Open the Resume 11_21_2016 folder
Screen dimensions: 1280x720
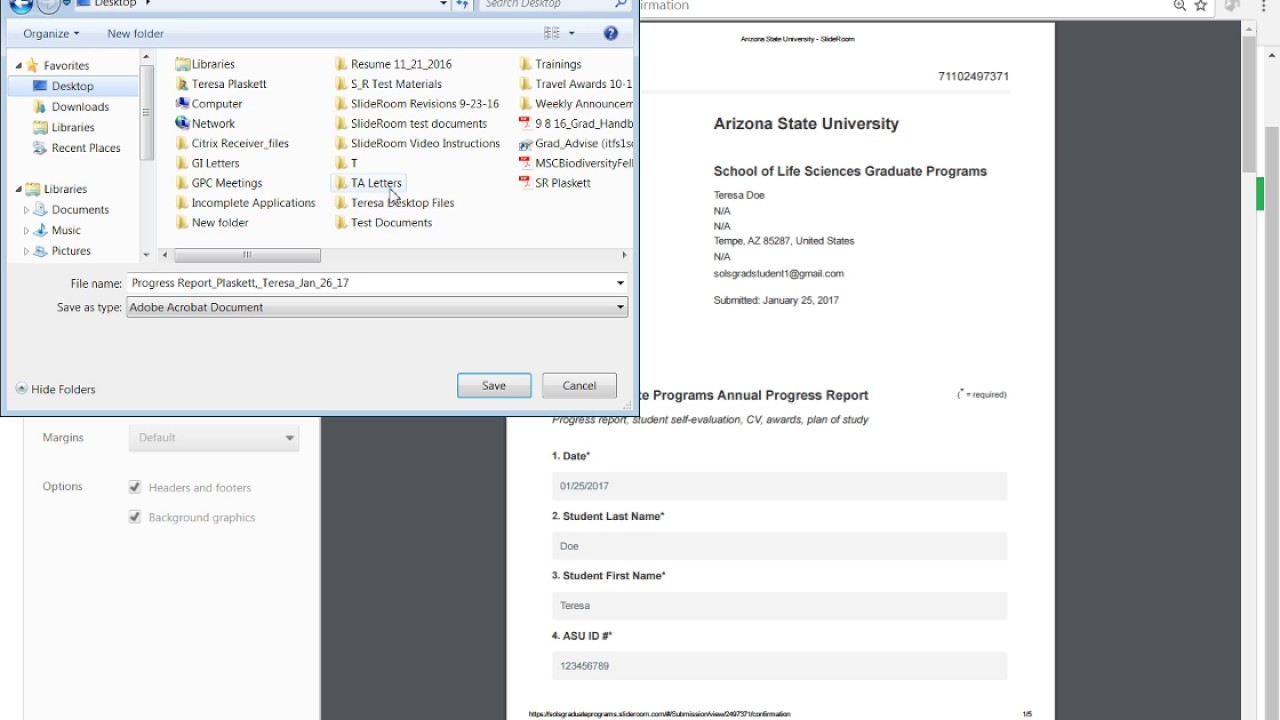tap(393, 64)
